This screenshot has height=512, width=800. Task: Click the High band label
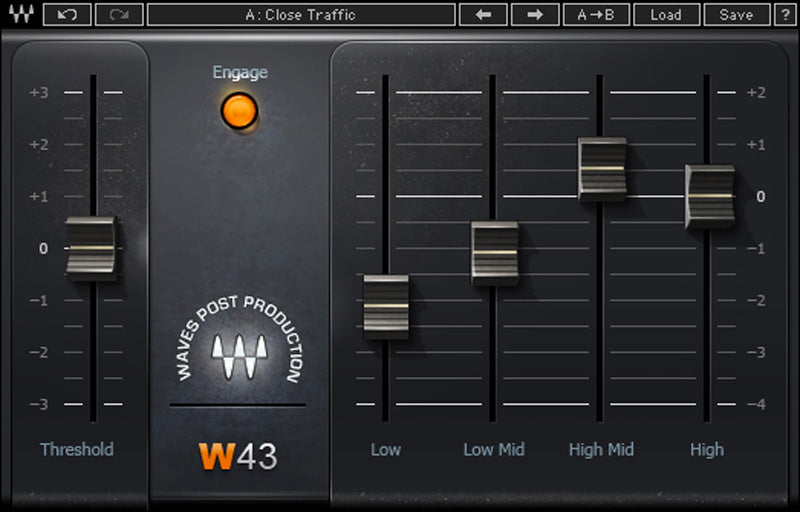[707, 449]
